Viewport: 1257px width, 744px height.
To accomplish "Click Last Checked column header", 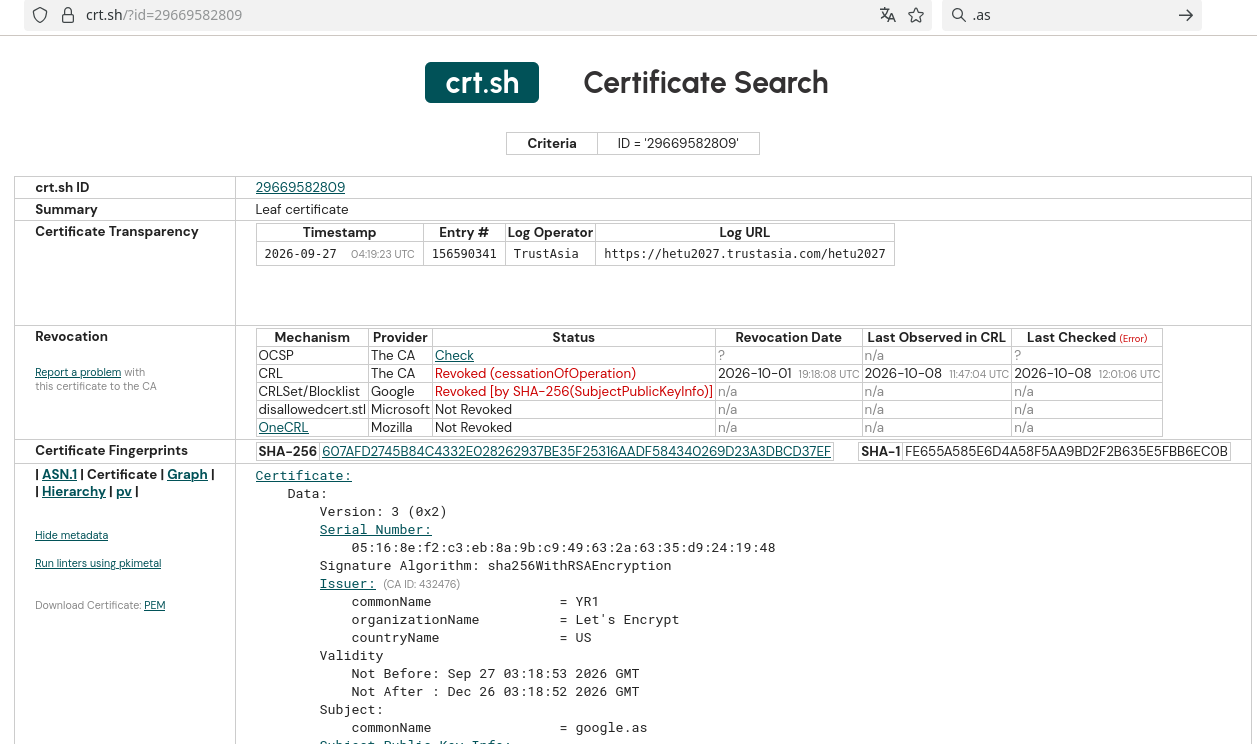I will click(1087, 337).
